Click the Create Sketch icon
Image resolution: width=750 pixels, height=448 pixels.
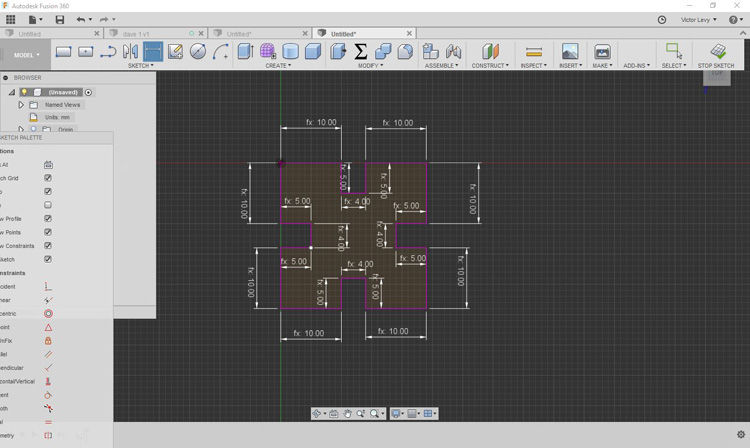tap(175, 52)
